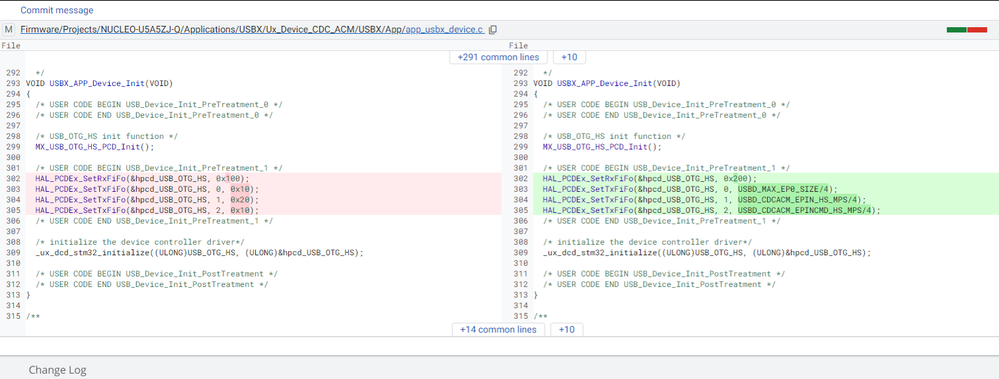Viewport: 999px width, 379px height.
Task: Click the green and red diff size bar
Action: tap(967, 30)
